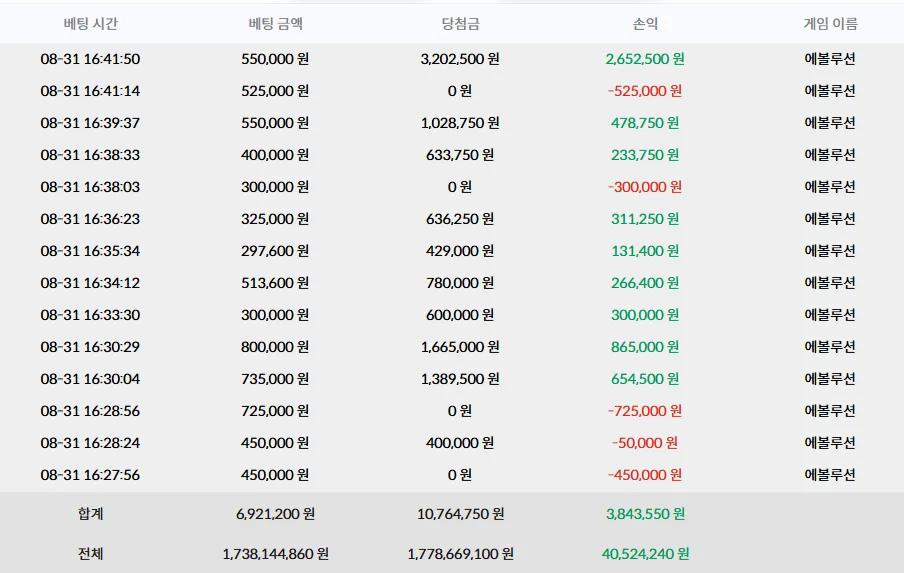The height and width of the screenshot is (573, 904).
Task: Click the 전체 total label
Action: 91,554
